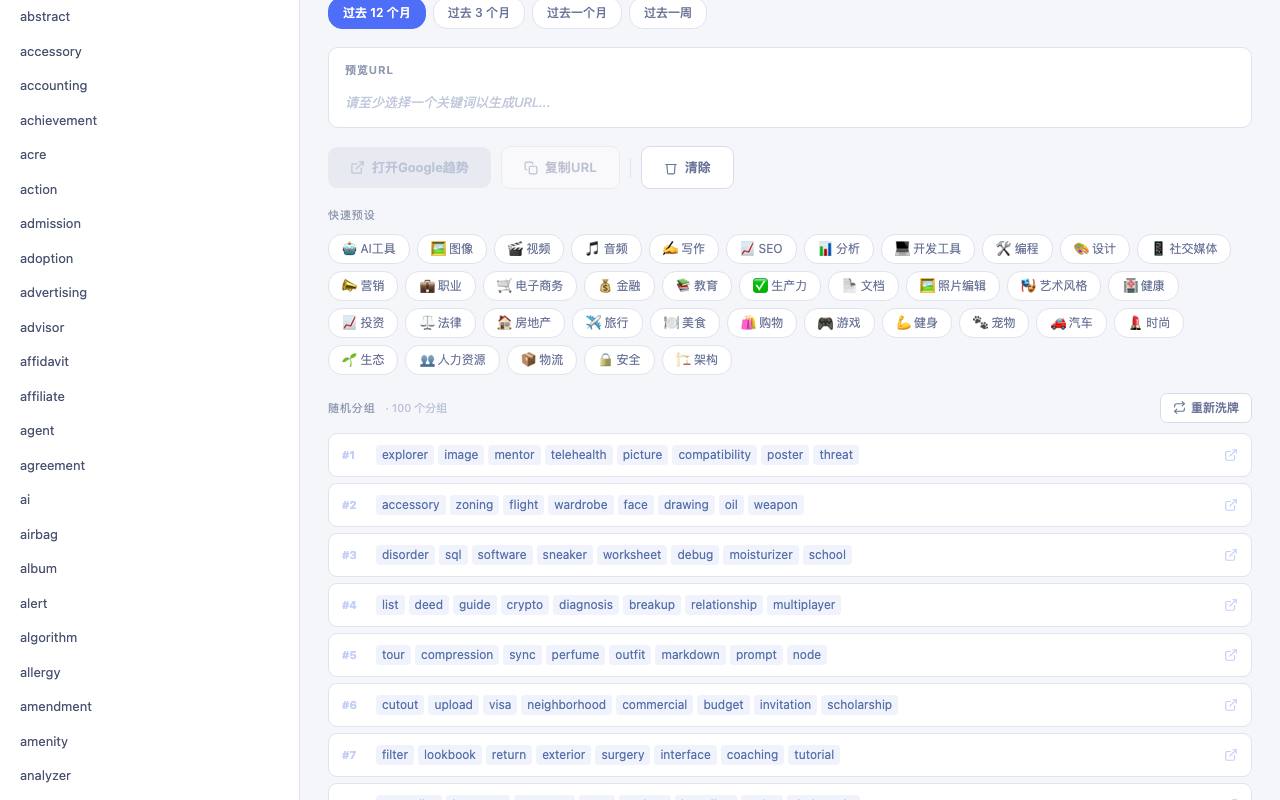Image resolution: width=1280 pixels, height=800 pixels.
Task: Click the 打开Google趋势 button
Action: [x=409, y=168]
